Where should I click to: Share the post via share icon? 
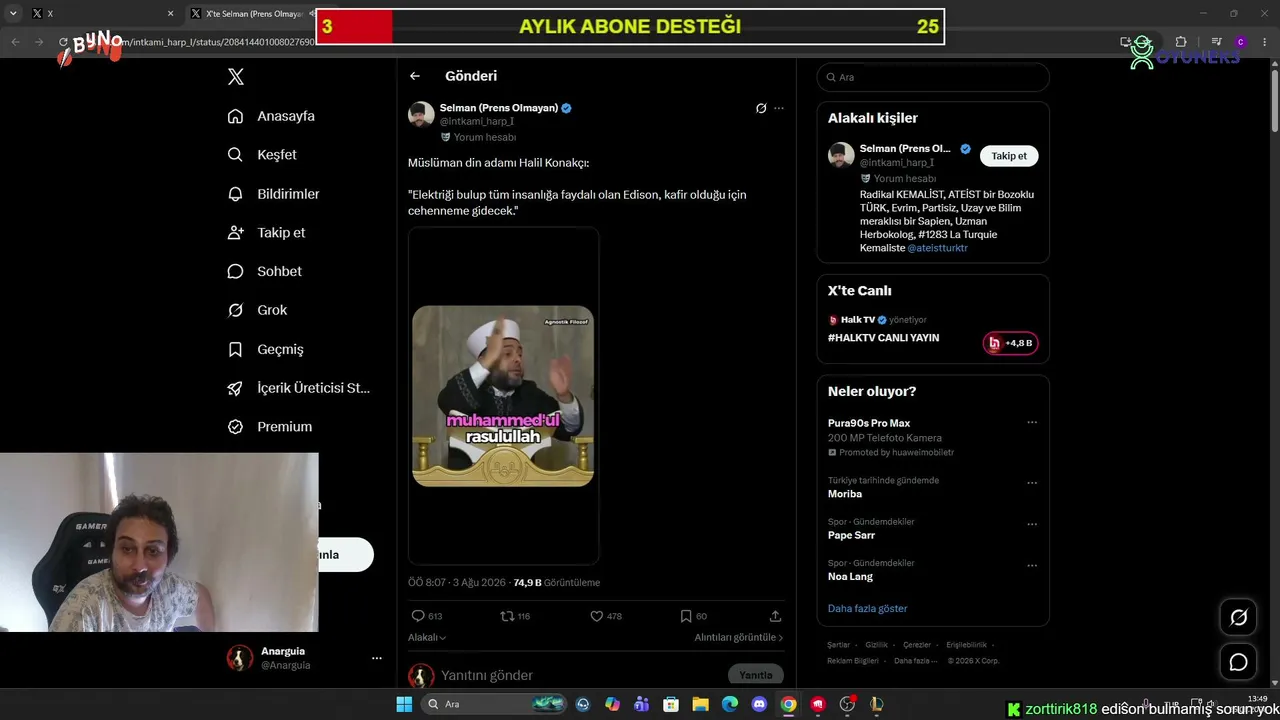[x=775, y=616]
